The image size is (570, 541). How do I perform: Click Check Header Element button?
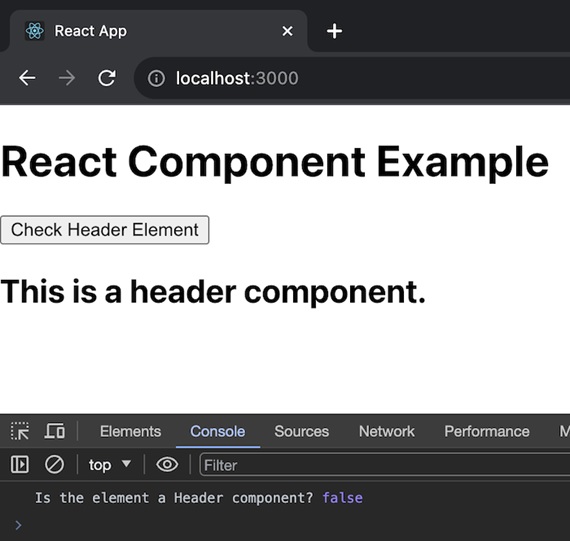(x=105, y=230)
